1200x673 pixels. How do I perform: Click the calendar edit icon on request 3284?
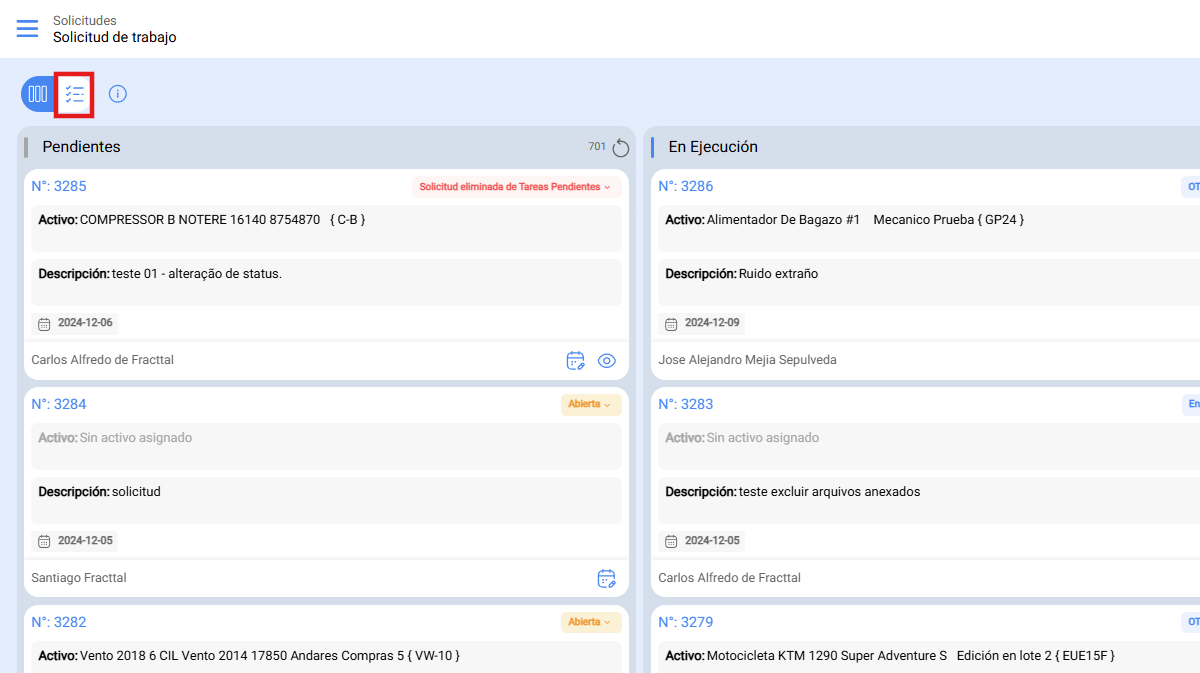pyautogui.click(x=606, y=579)
